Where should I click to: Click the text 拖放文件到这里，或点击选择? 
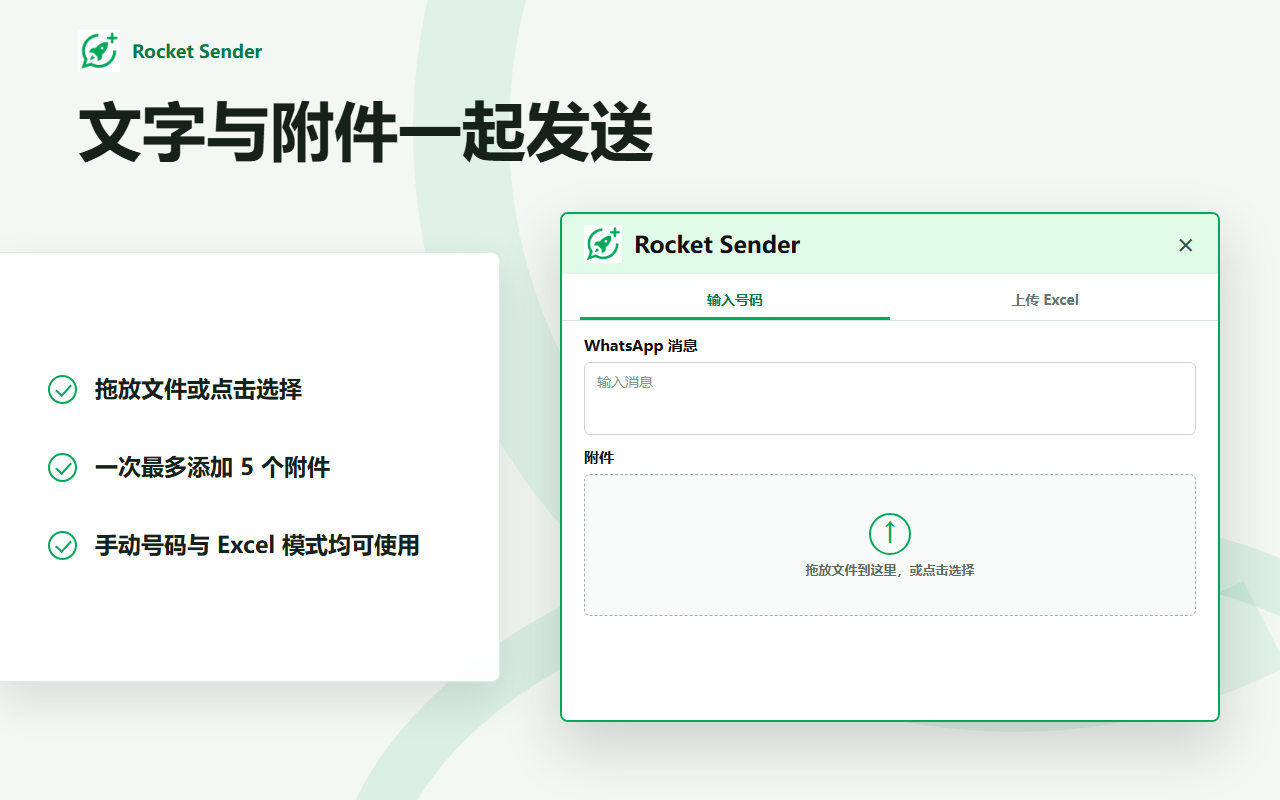tap(890, 570)
